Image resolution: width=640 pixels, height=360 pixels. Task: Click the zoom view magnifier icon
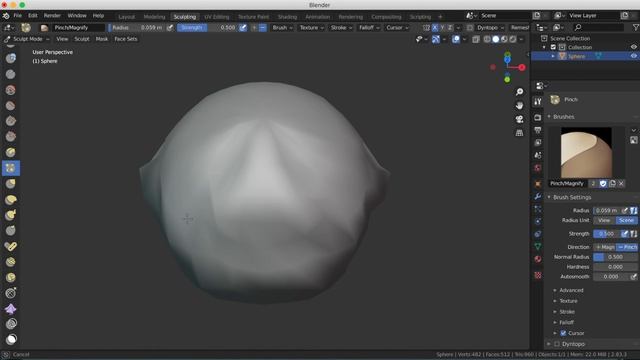point(519,92)
